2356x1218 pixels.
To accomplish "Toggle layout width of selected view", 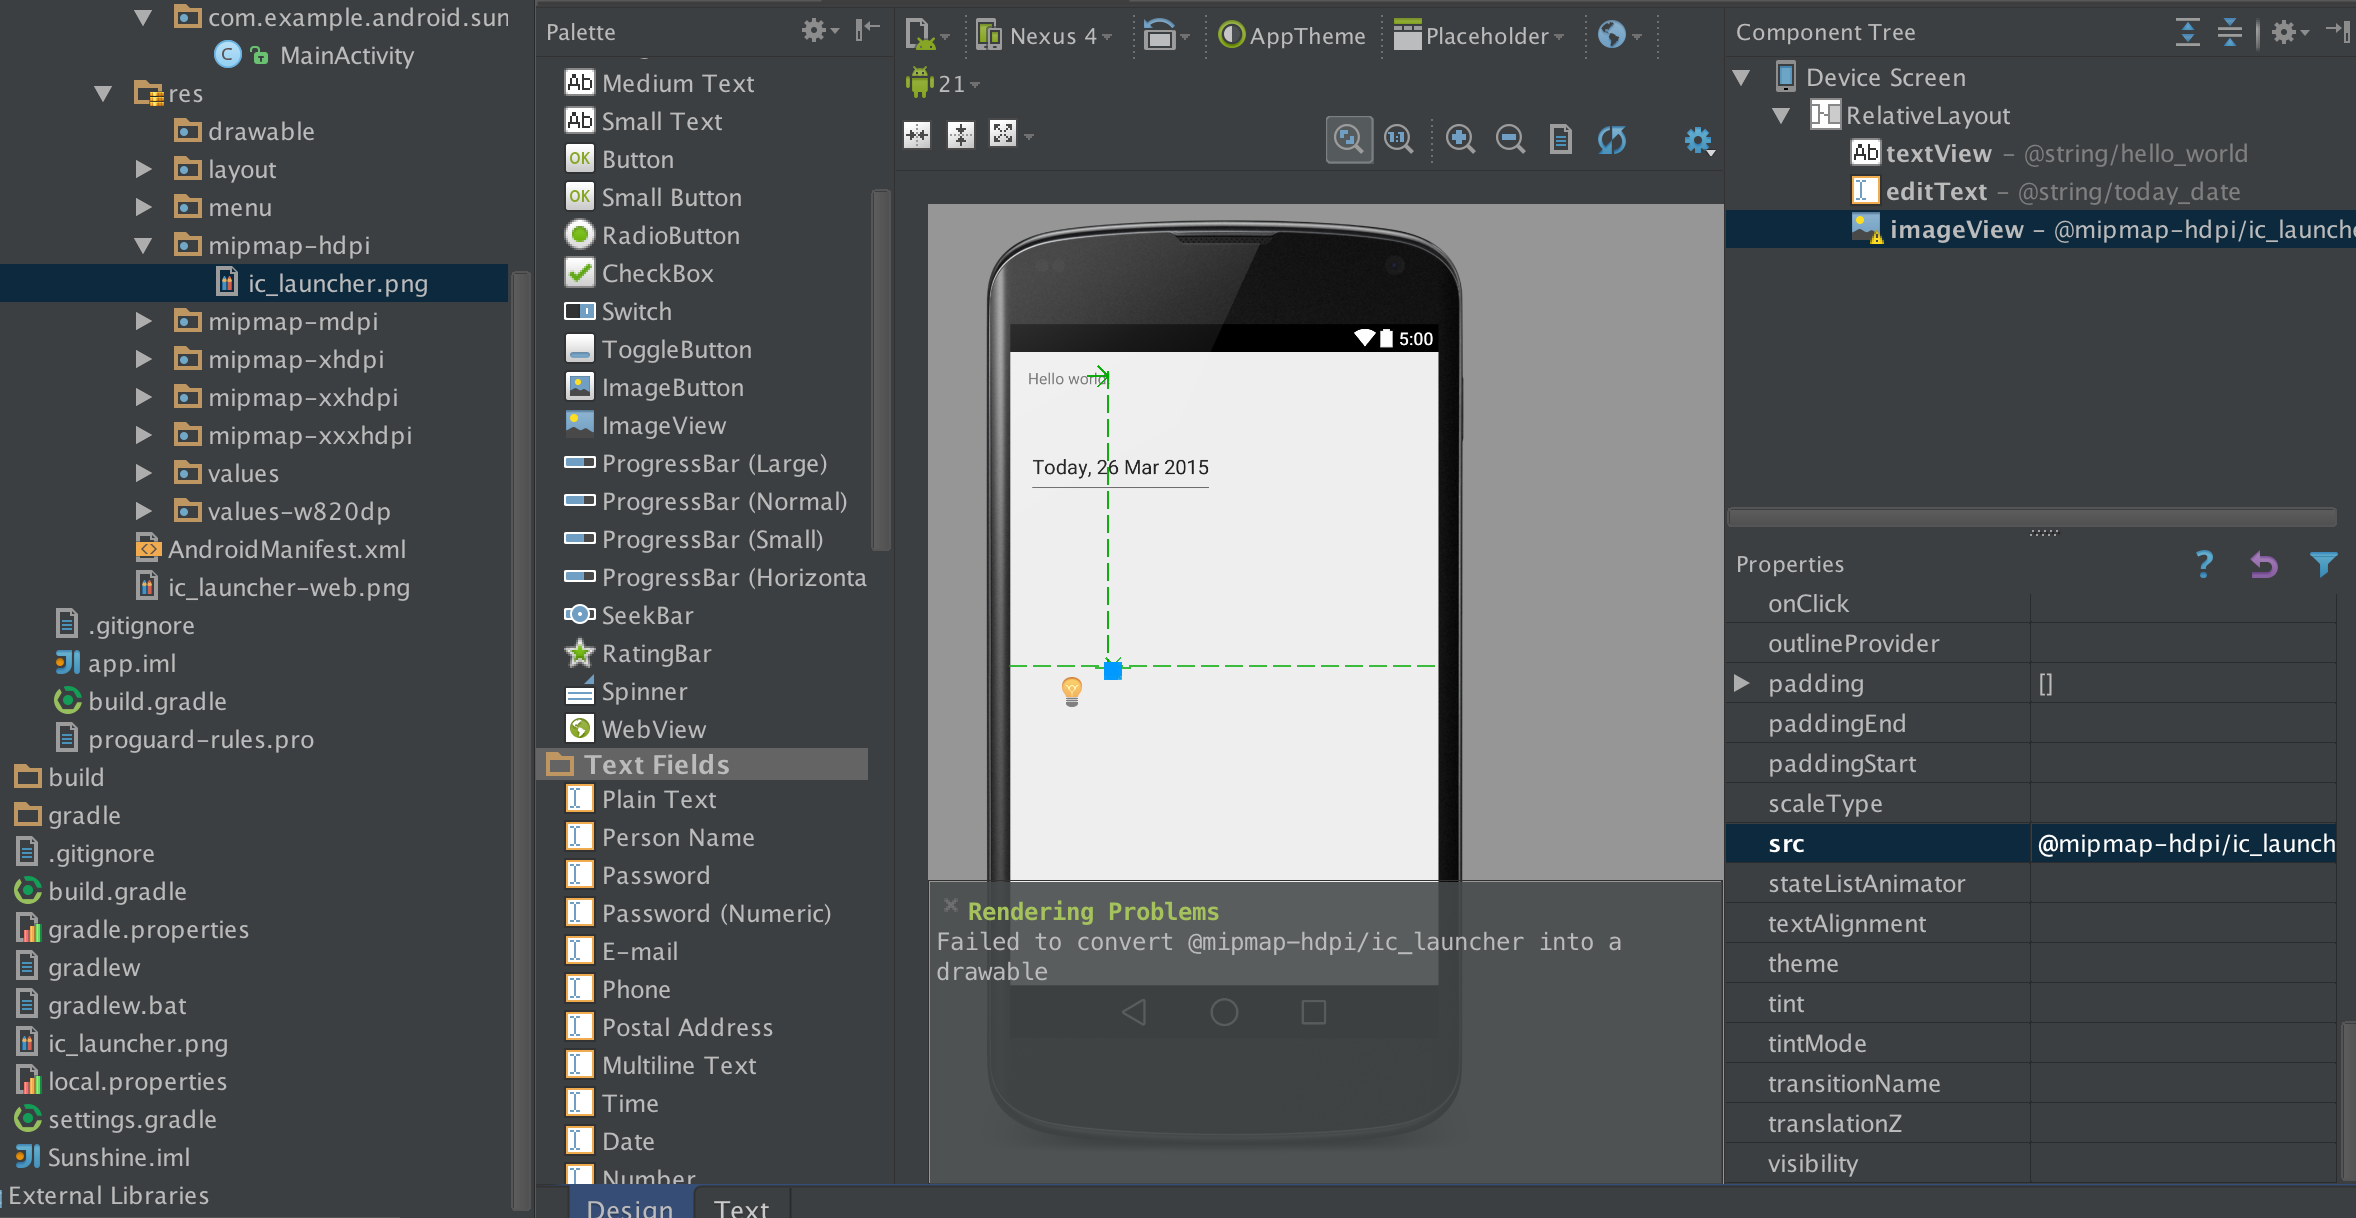I will coord(917,135).
